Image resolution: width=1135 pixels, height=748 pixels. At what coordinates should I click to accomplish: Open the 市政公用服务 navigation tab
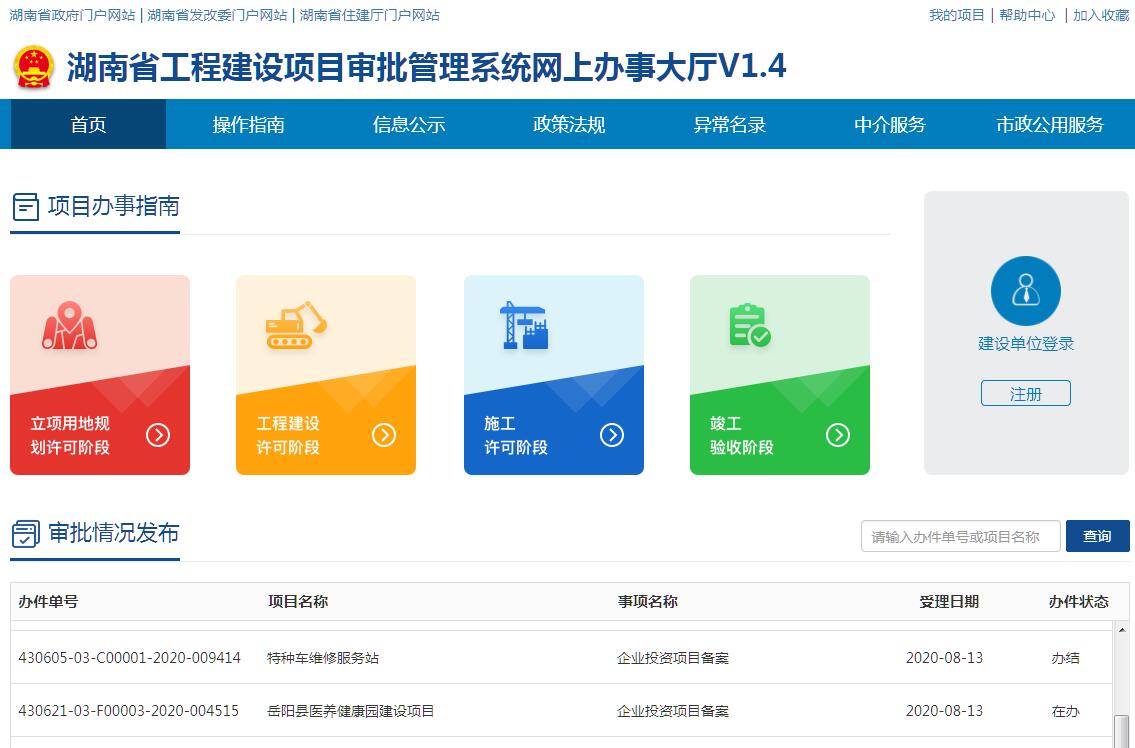pyautogui.click(x=1049, y=125)
